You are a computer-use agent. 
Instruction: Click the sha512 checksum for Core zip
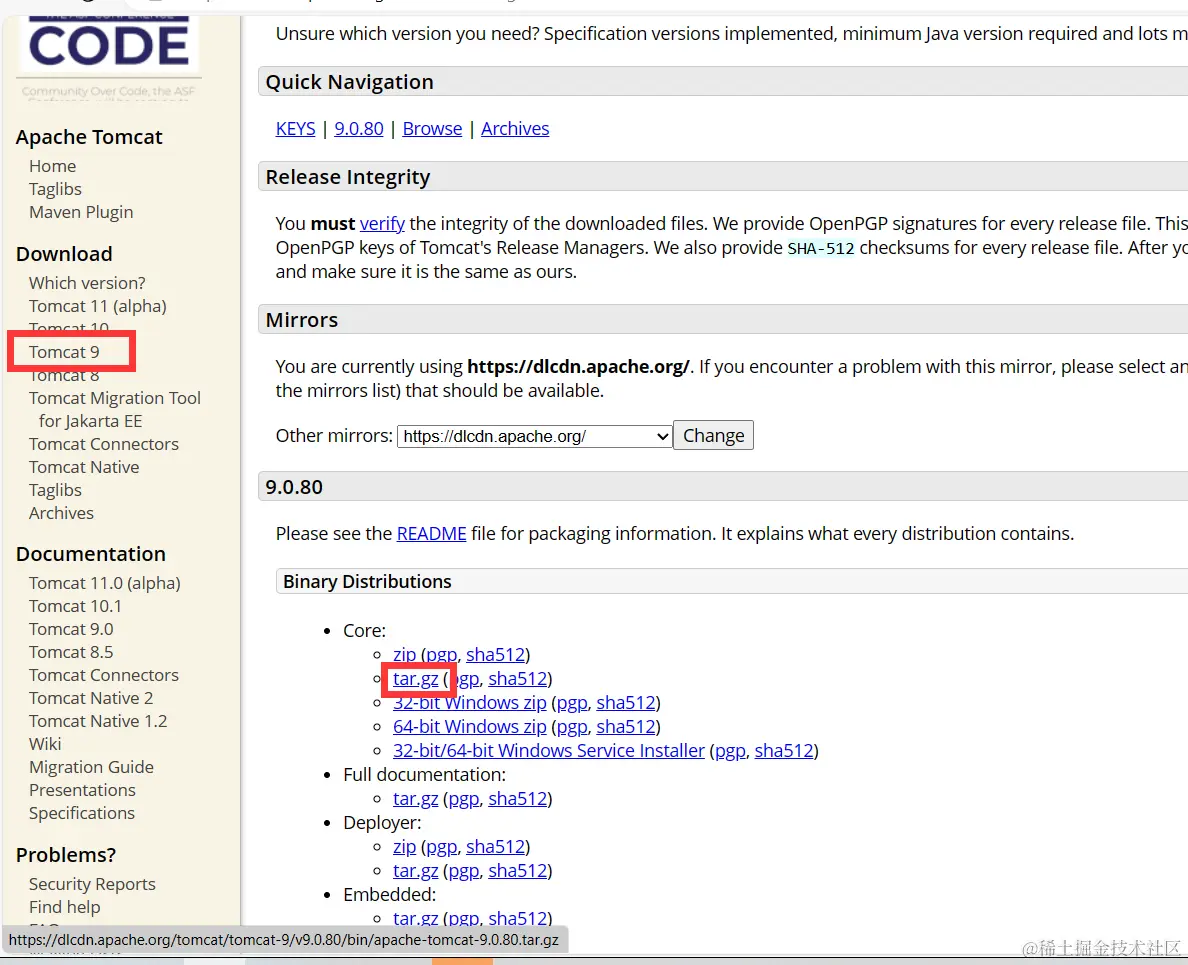496,654
